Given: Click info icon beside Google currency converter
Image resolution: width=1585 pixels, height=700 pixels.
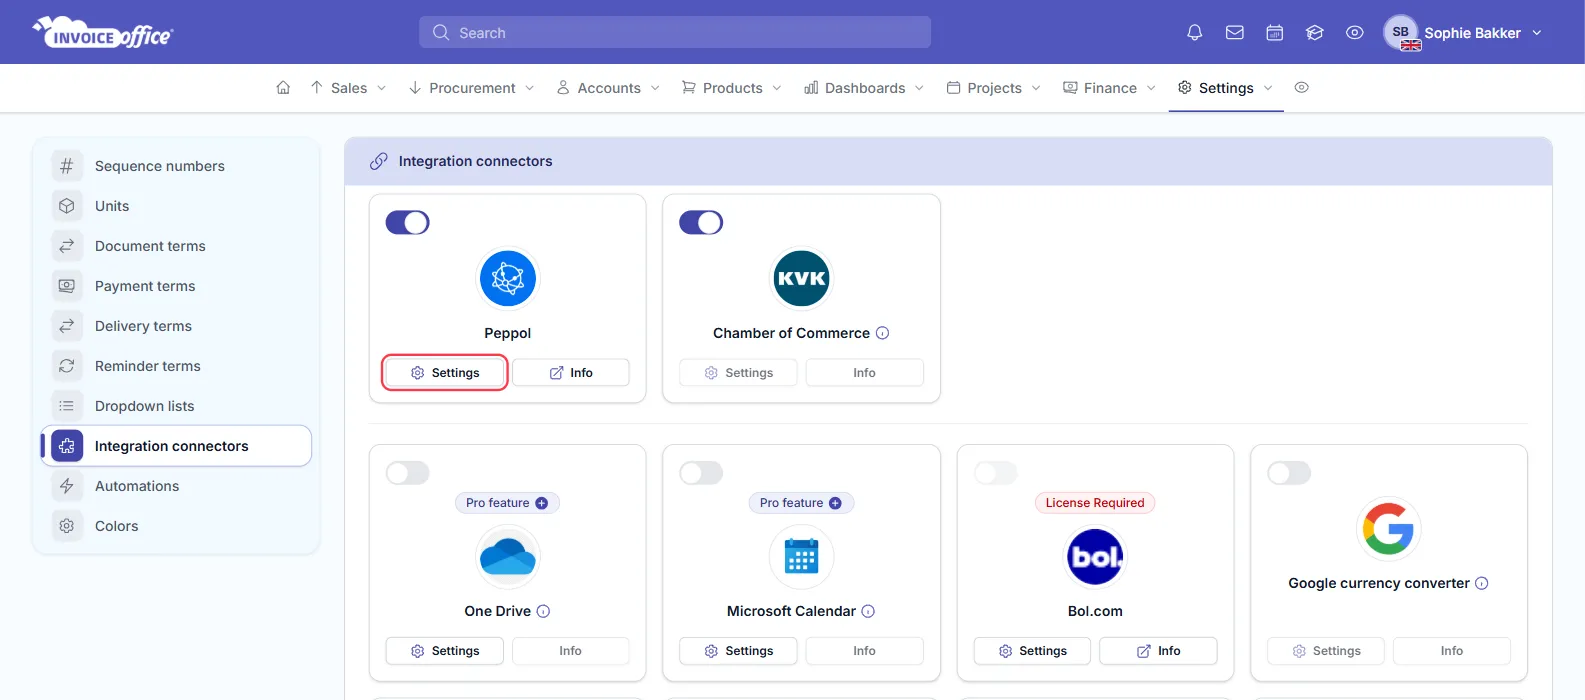Looking at the screenshot, I should (1482, 583).
